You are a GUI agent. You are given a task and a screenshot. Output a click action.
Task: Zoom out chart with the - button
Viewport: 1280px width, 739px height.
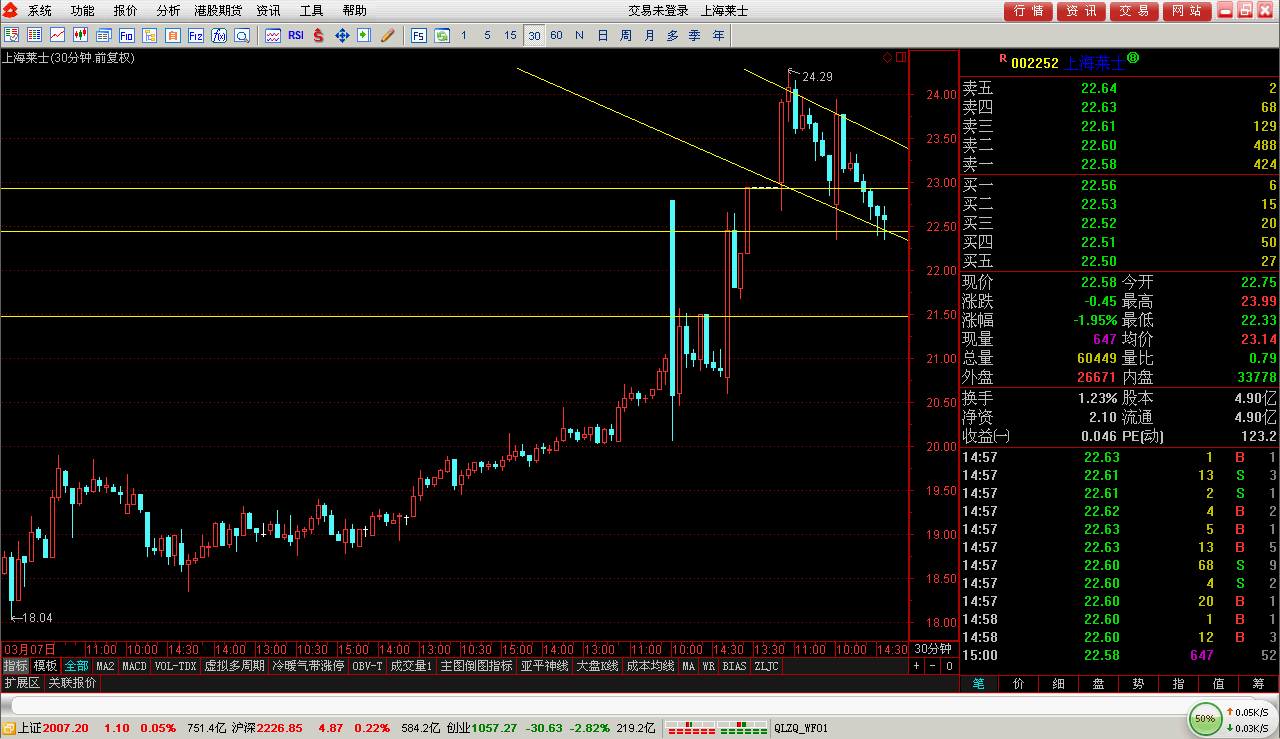(932, 666)
